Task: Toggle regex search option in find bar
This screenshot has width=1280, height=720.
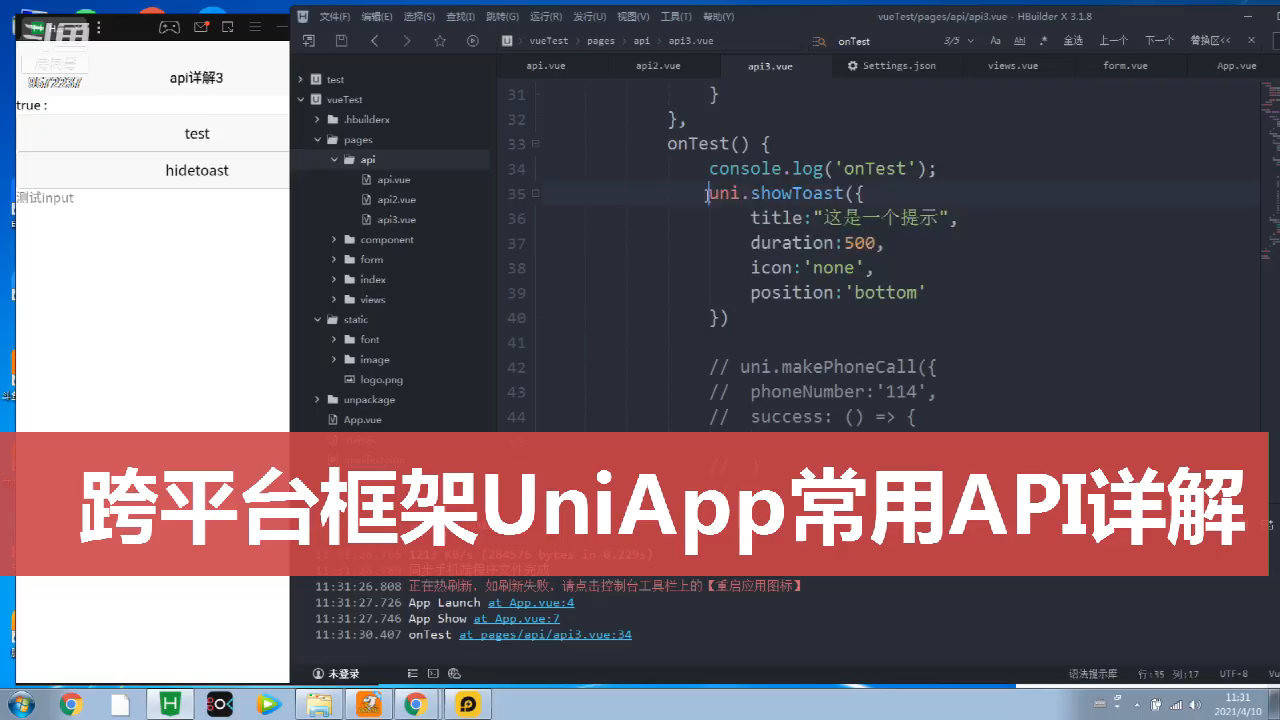Action: (x=1044, y=41)
